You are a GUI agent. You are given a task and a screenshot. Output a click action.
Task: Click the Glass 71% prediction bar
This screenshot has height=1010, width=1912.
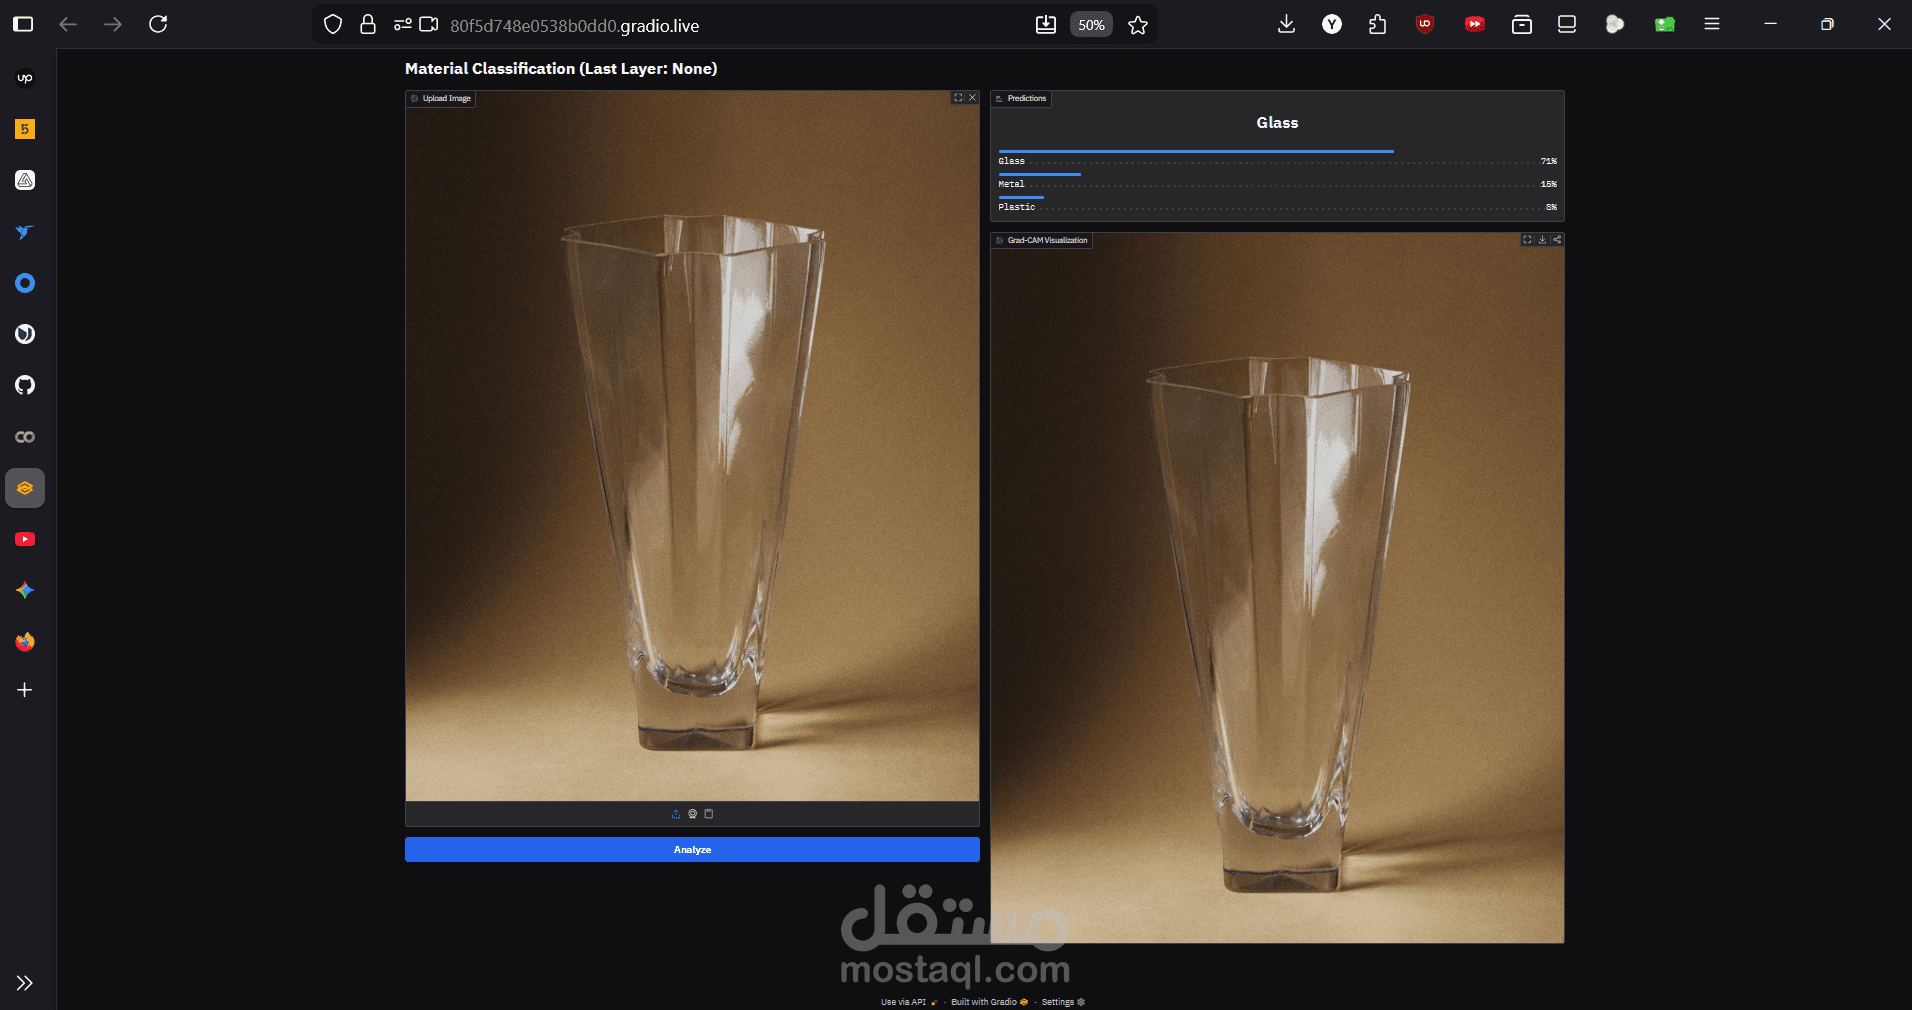tap(1277, 158)
